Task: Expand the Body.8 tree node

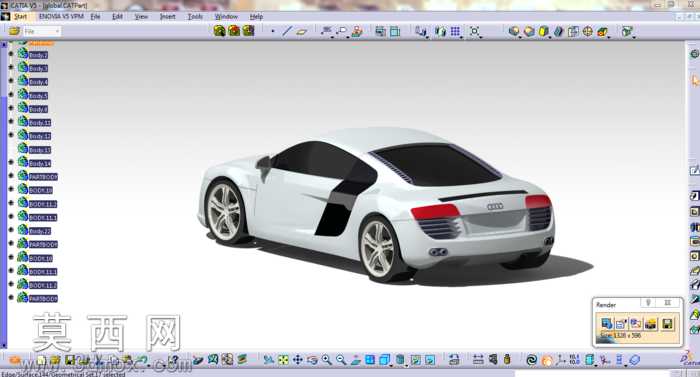Action: (x=11, y=108)
